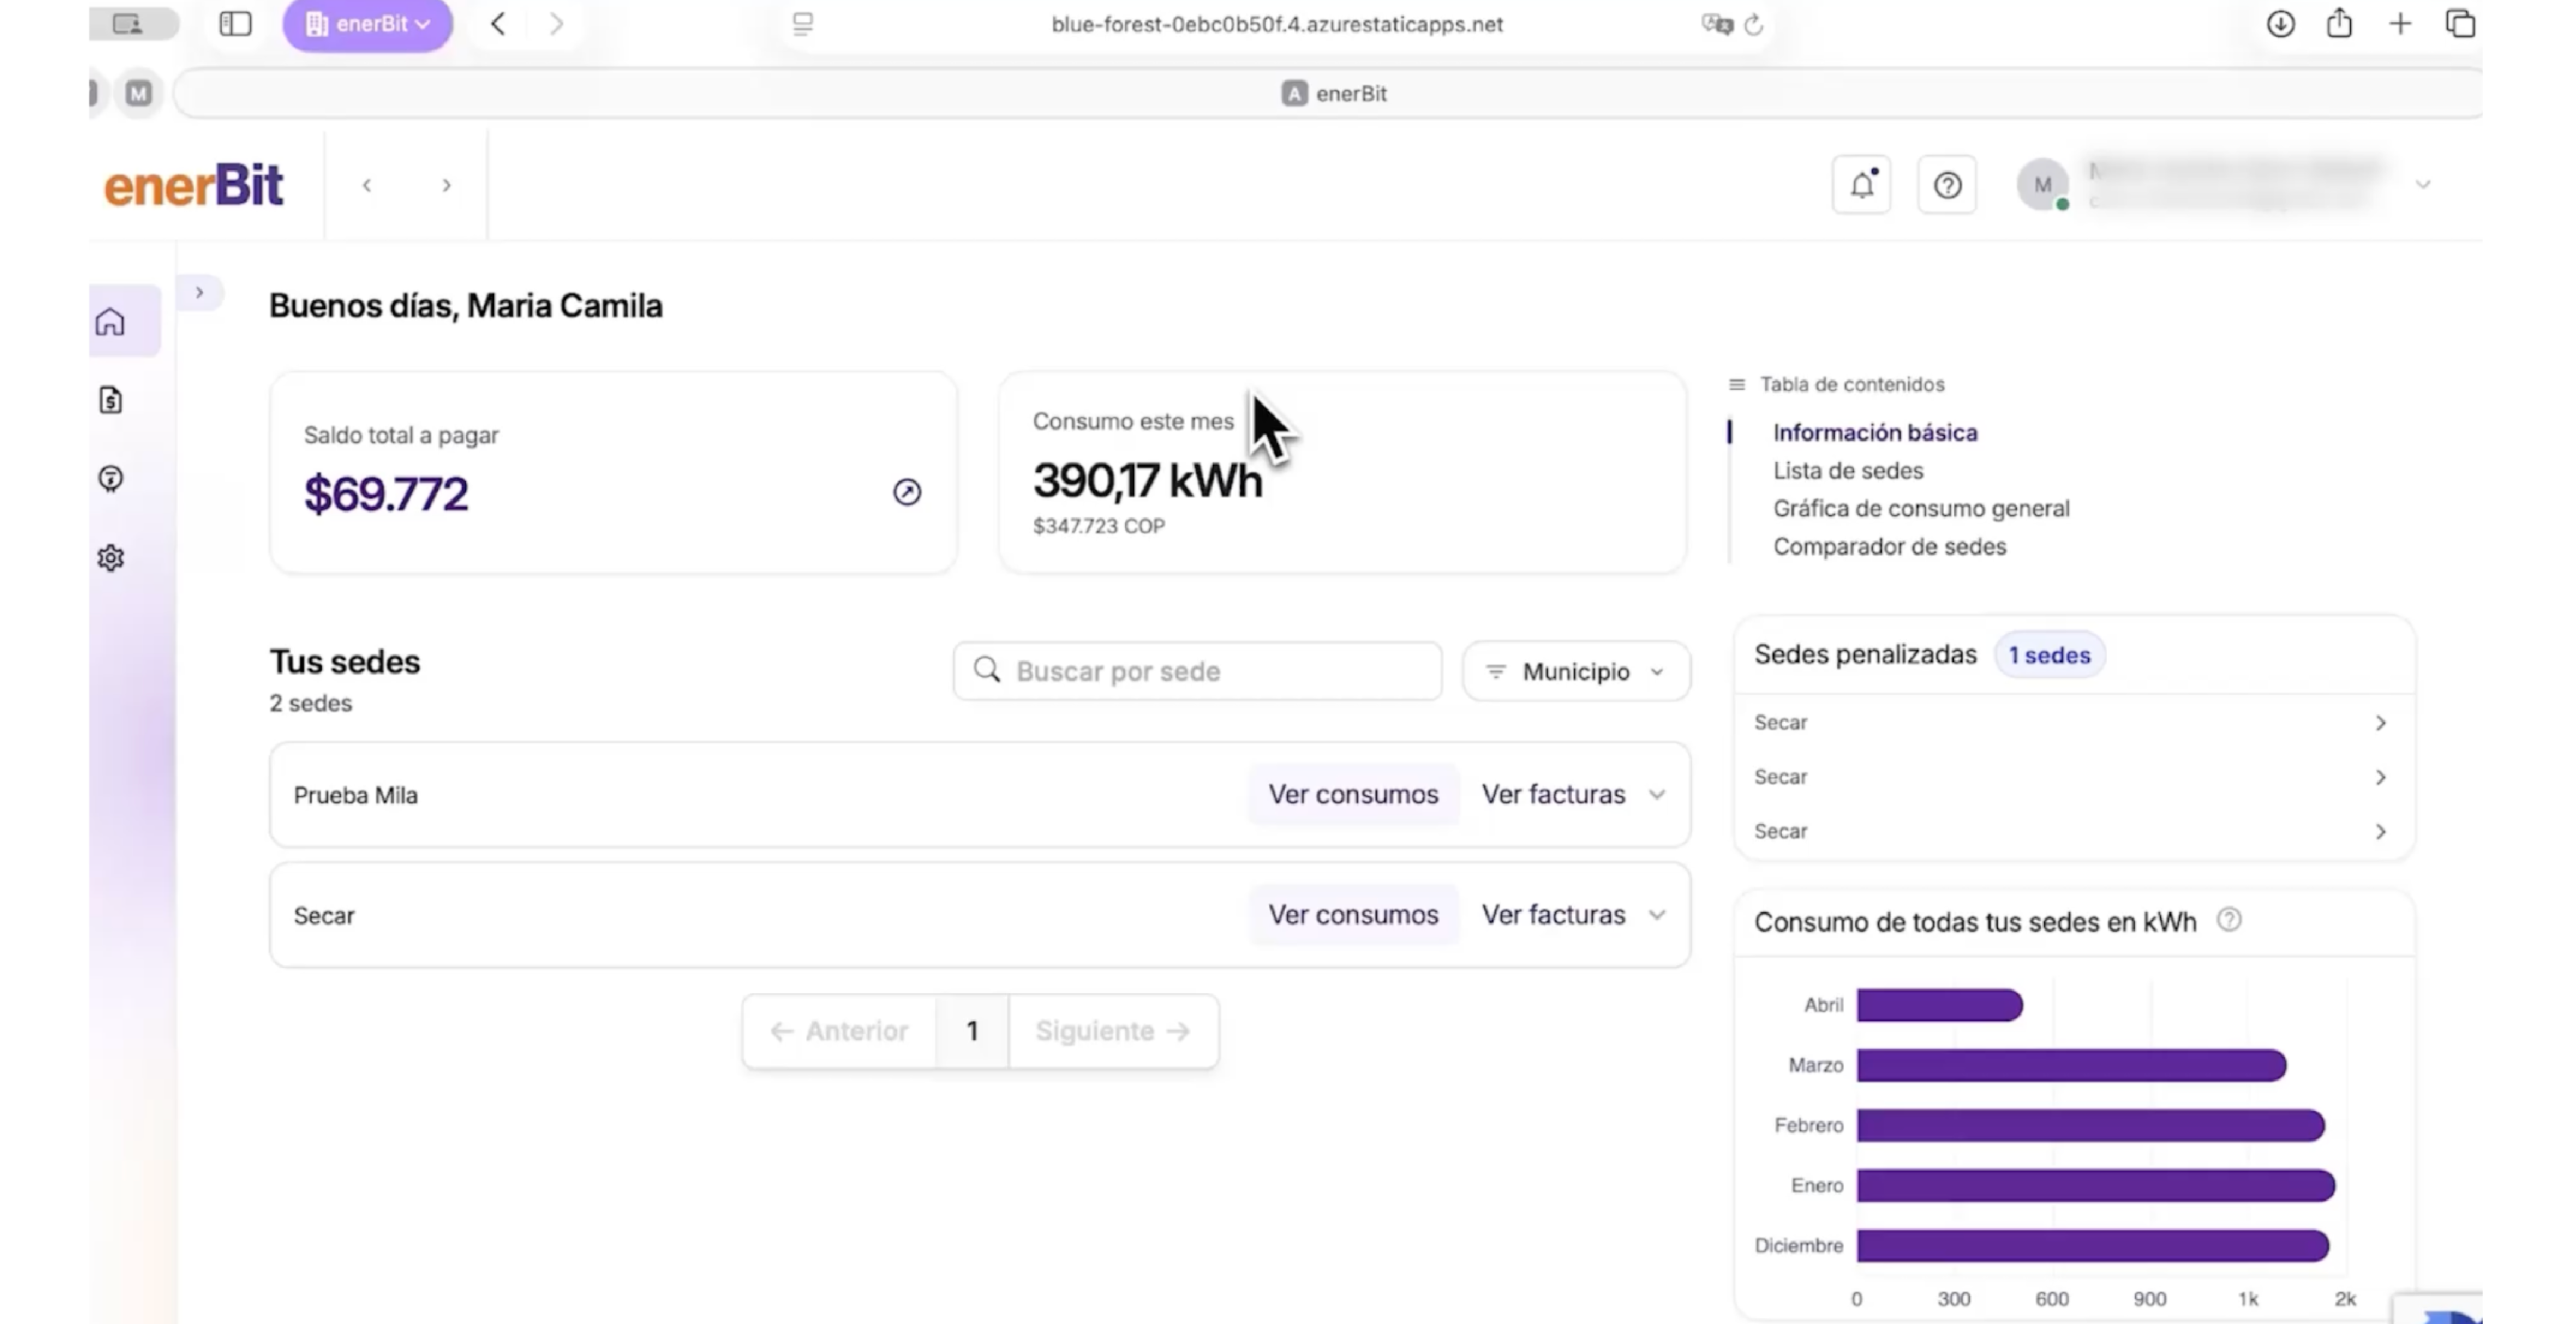
Task: Open the lightbulb tips icon in sidebar
Action: (111, 479)
